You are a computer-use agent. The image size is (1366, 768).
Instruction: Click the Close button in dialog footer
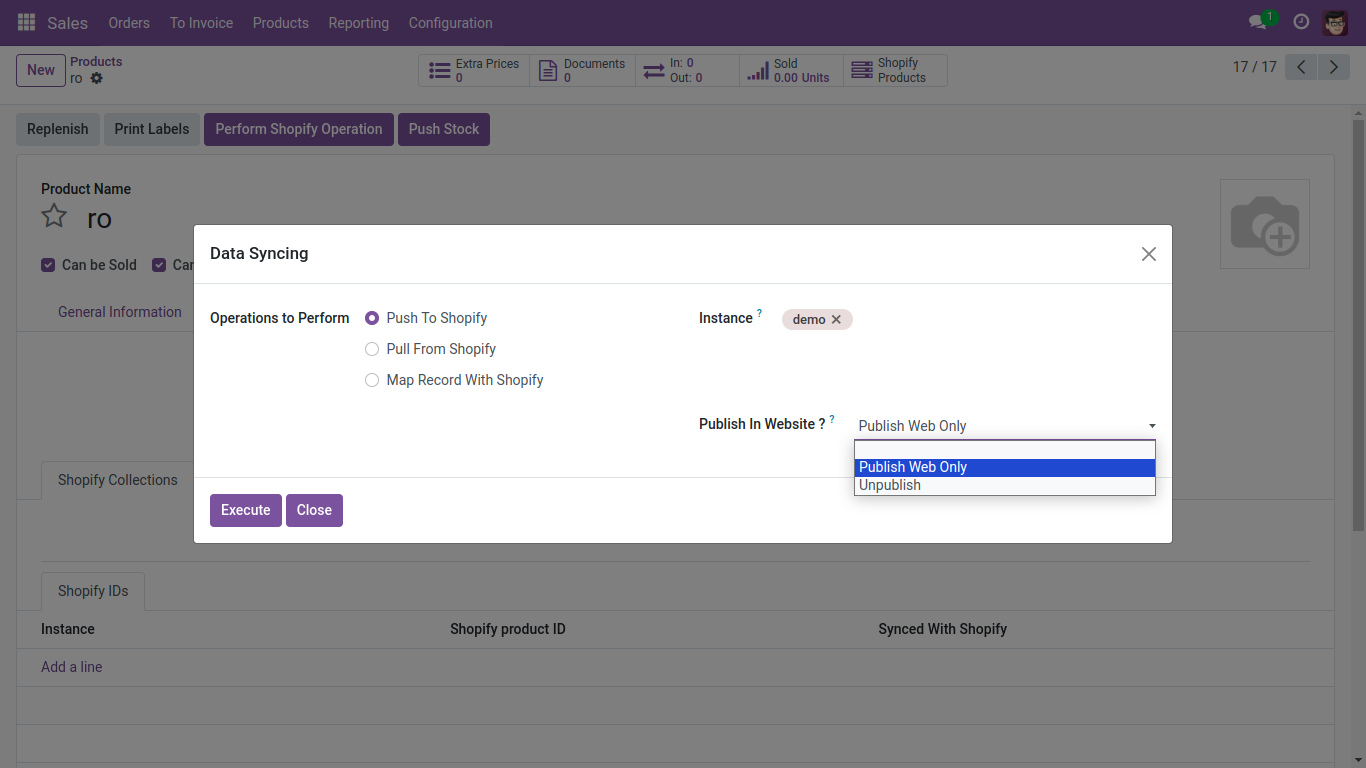(x=314, y=510)
